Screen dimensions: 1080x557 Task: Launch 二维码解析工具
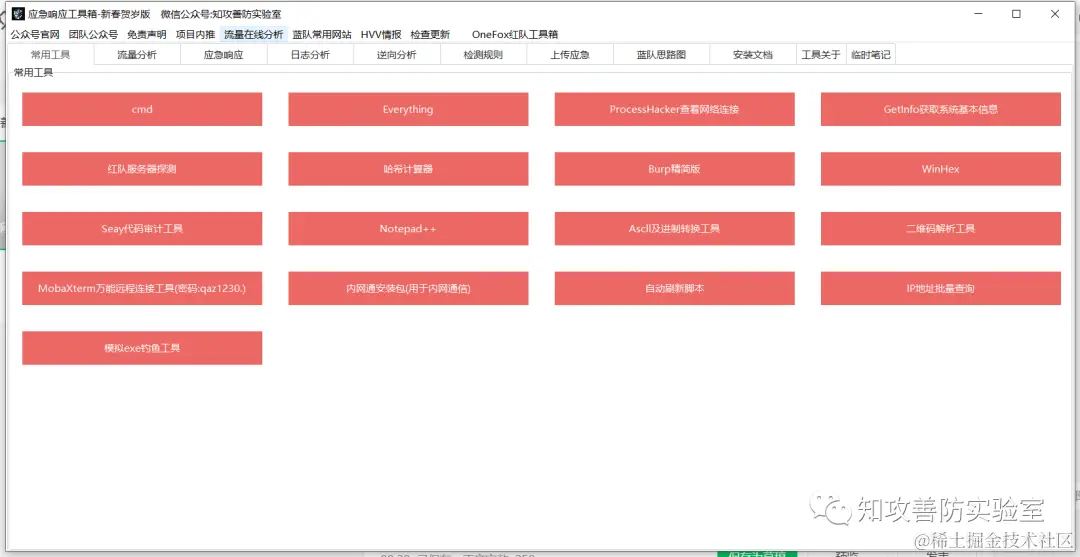(x=941, y=229)
